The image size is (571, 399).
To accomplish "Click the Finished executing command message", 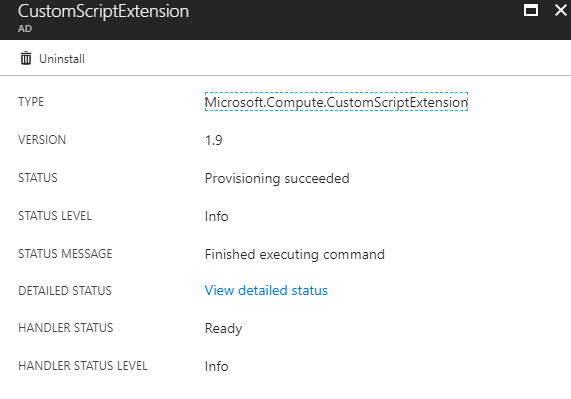I will pyautogui.click(x=295, y=254).
